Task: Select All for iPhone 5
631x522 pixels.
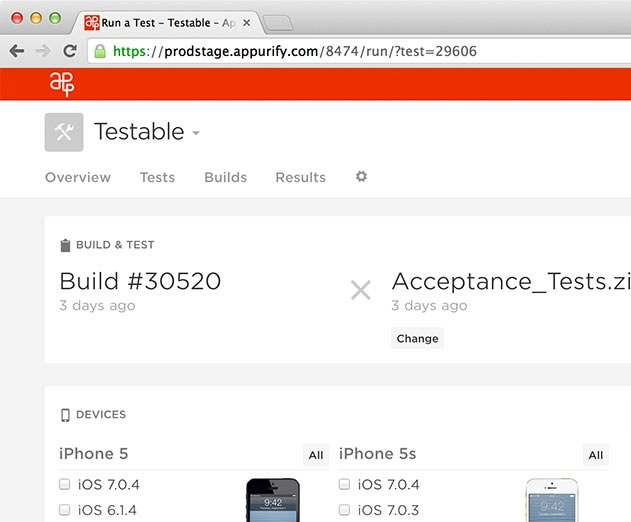Action: pyautogui.click(x=316, y=455)
